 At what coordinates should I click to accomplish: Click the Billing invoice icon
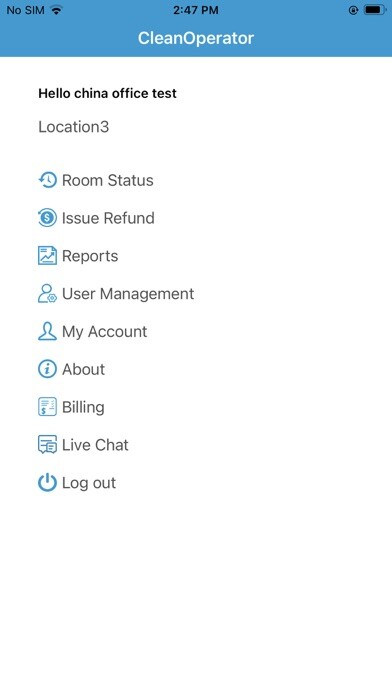(x=48, y=407)
